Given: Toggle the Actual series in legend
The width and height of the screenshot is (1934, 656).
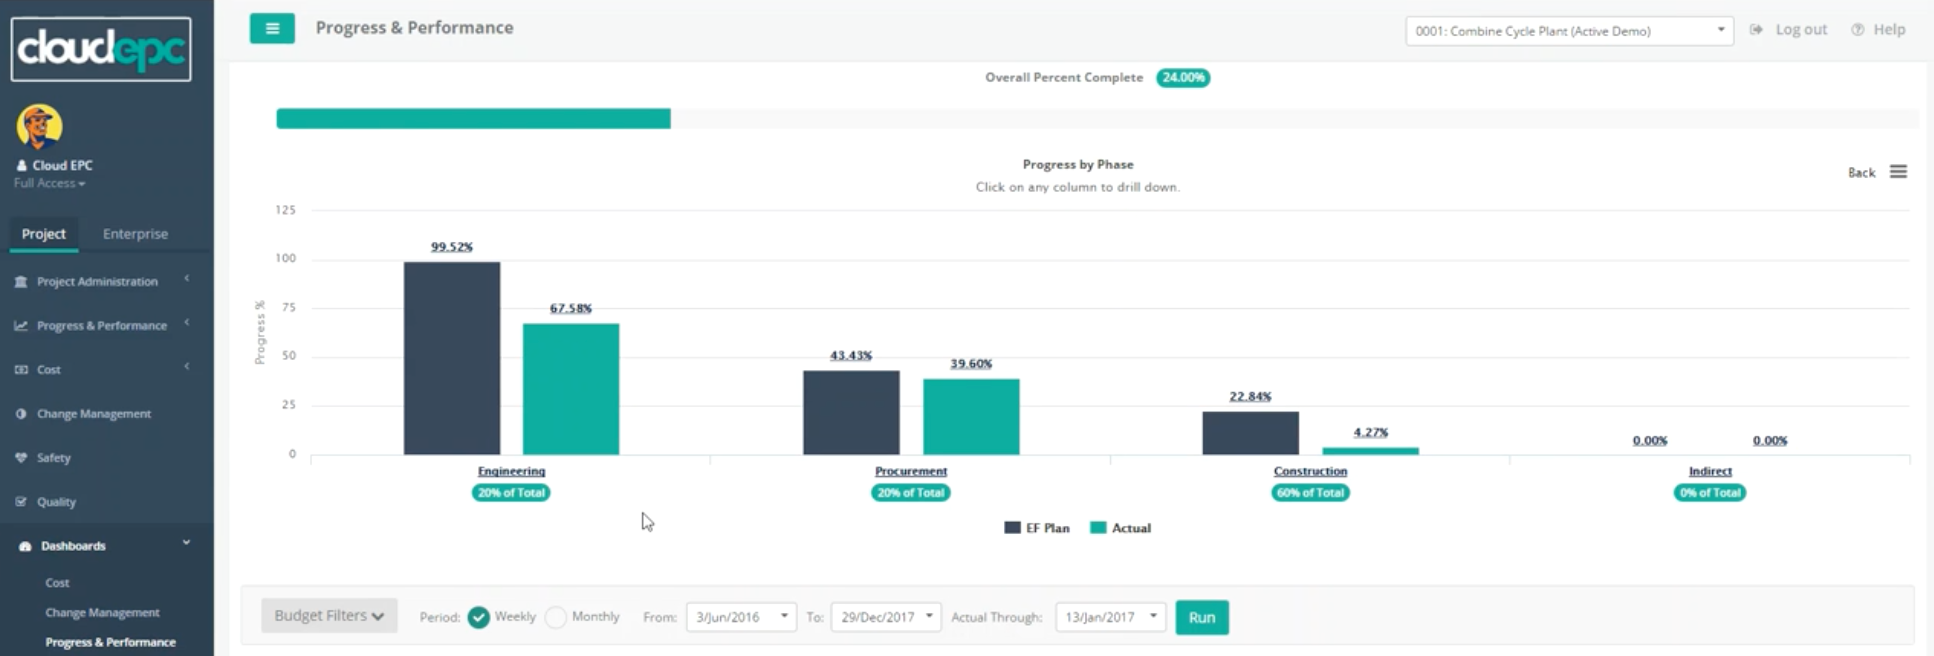Looking at the screenshot, I should [x=1121, y=528].
